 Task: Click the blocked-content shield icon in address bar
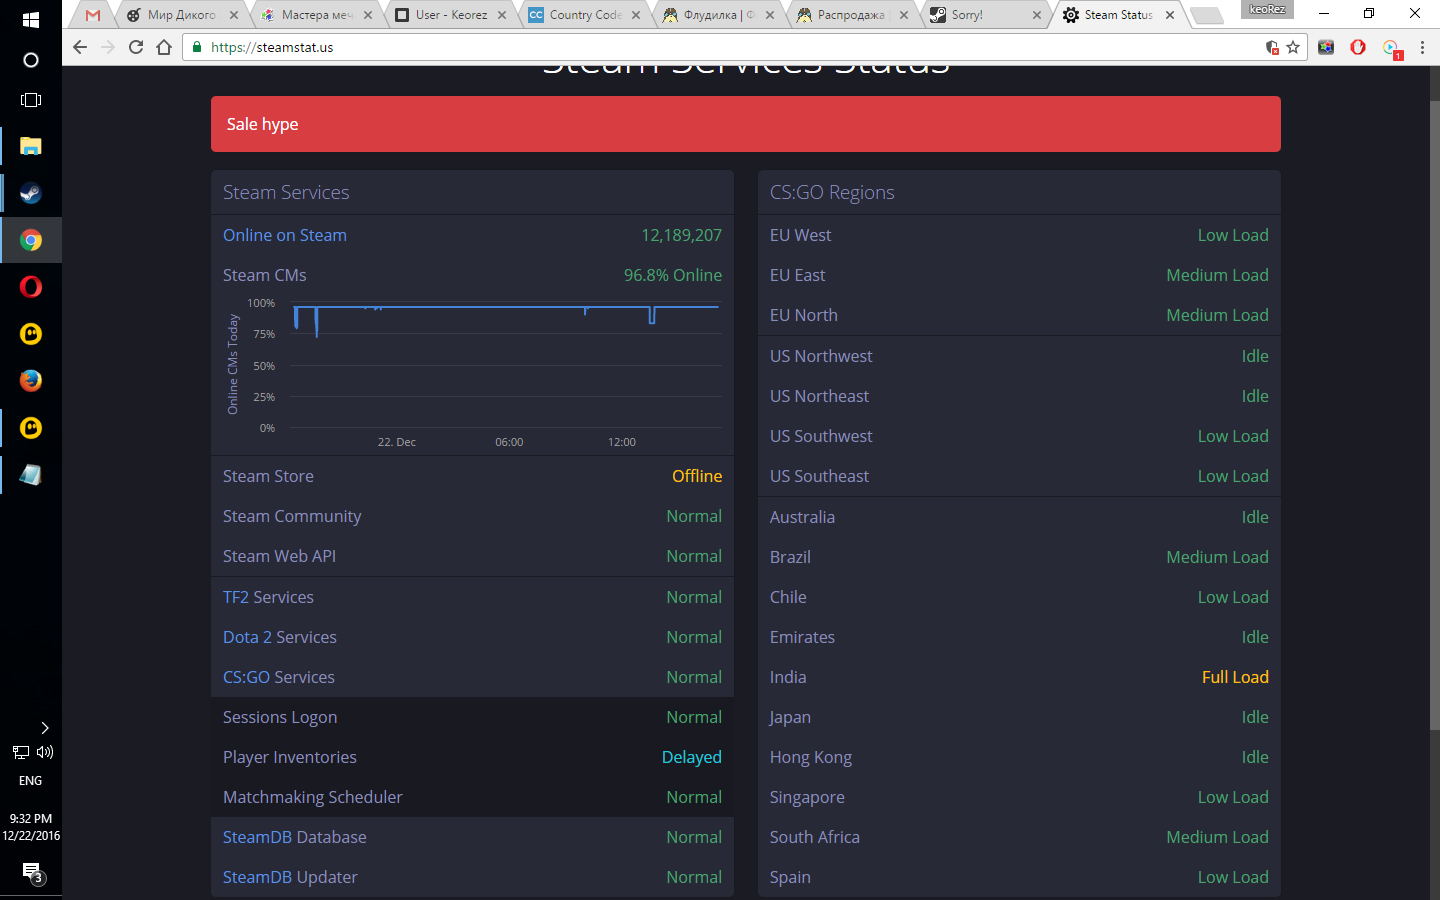(1272, 47)
